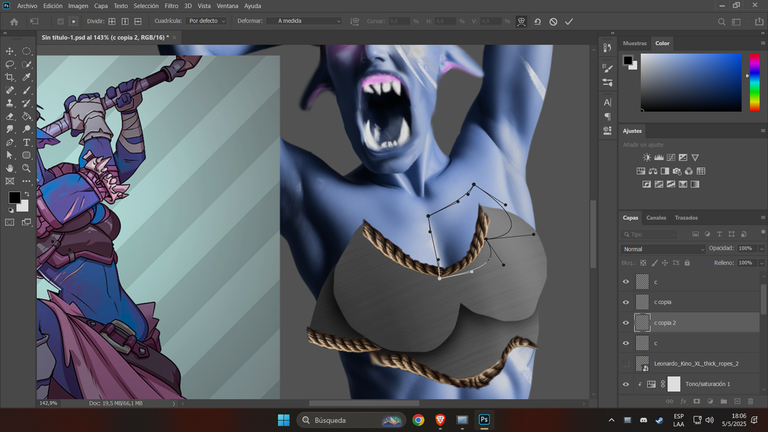
Task: Open Google Chrome from the taskbar
Action: point(418,420)
